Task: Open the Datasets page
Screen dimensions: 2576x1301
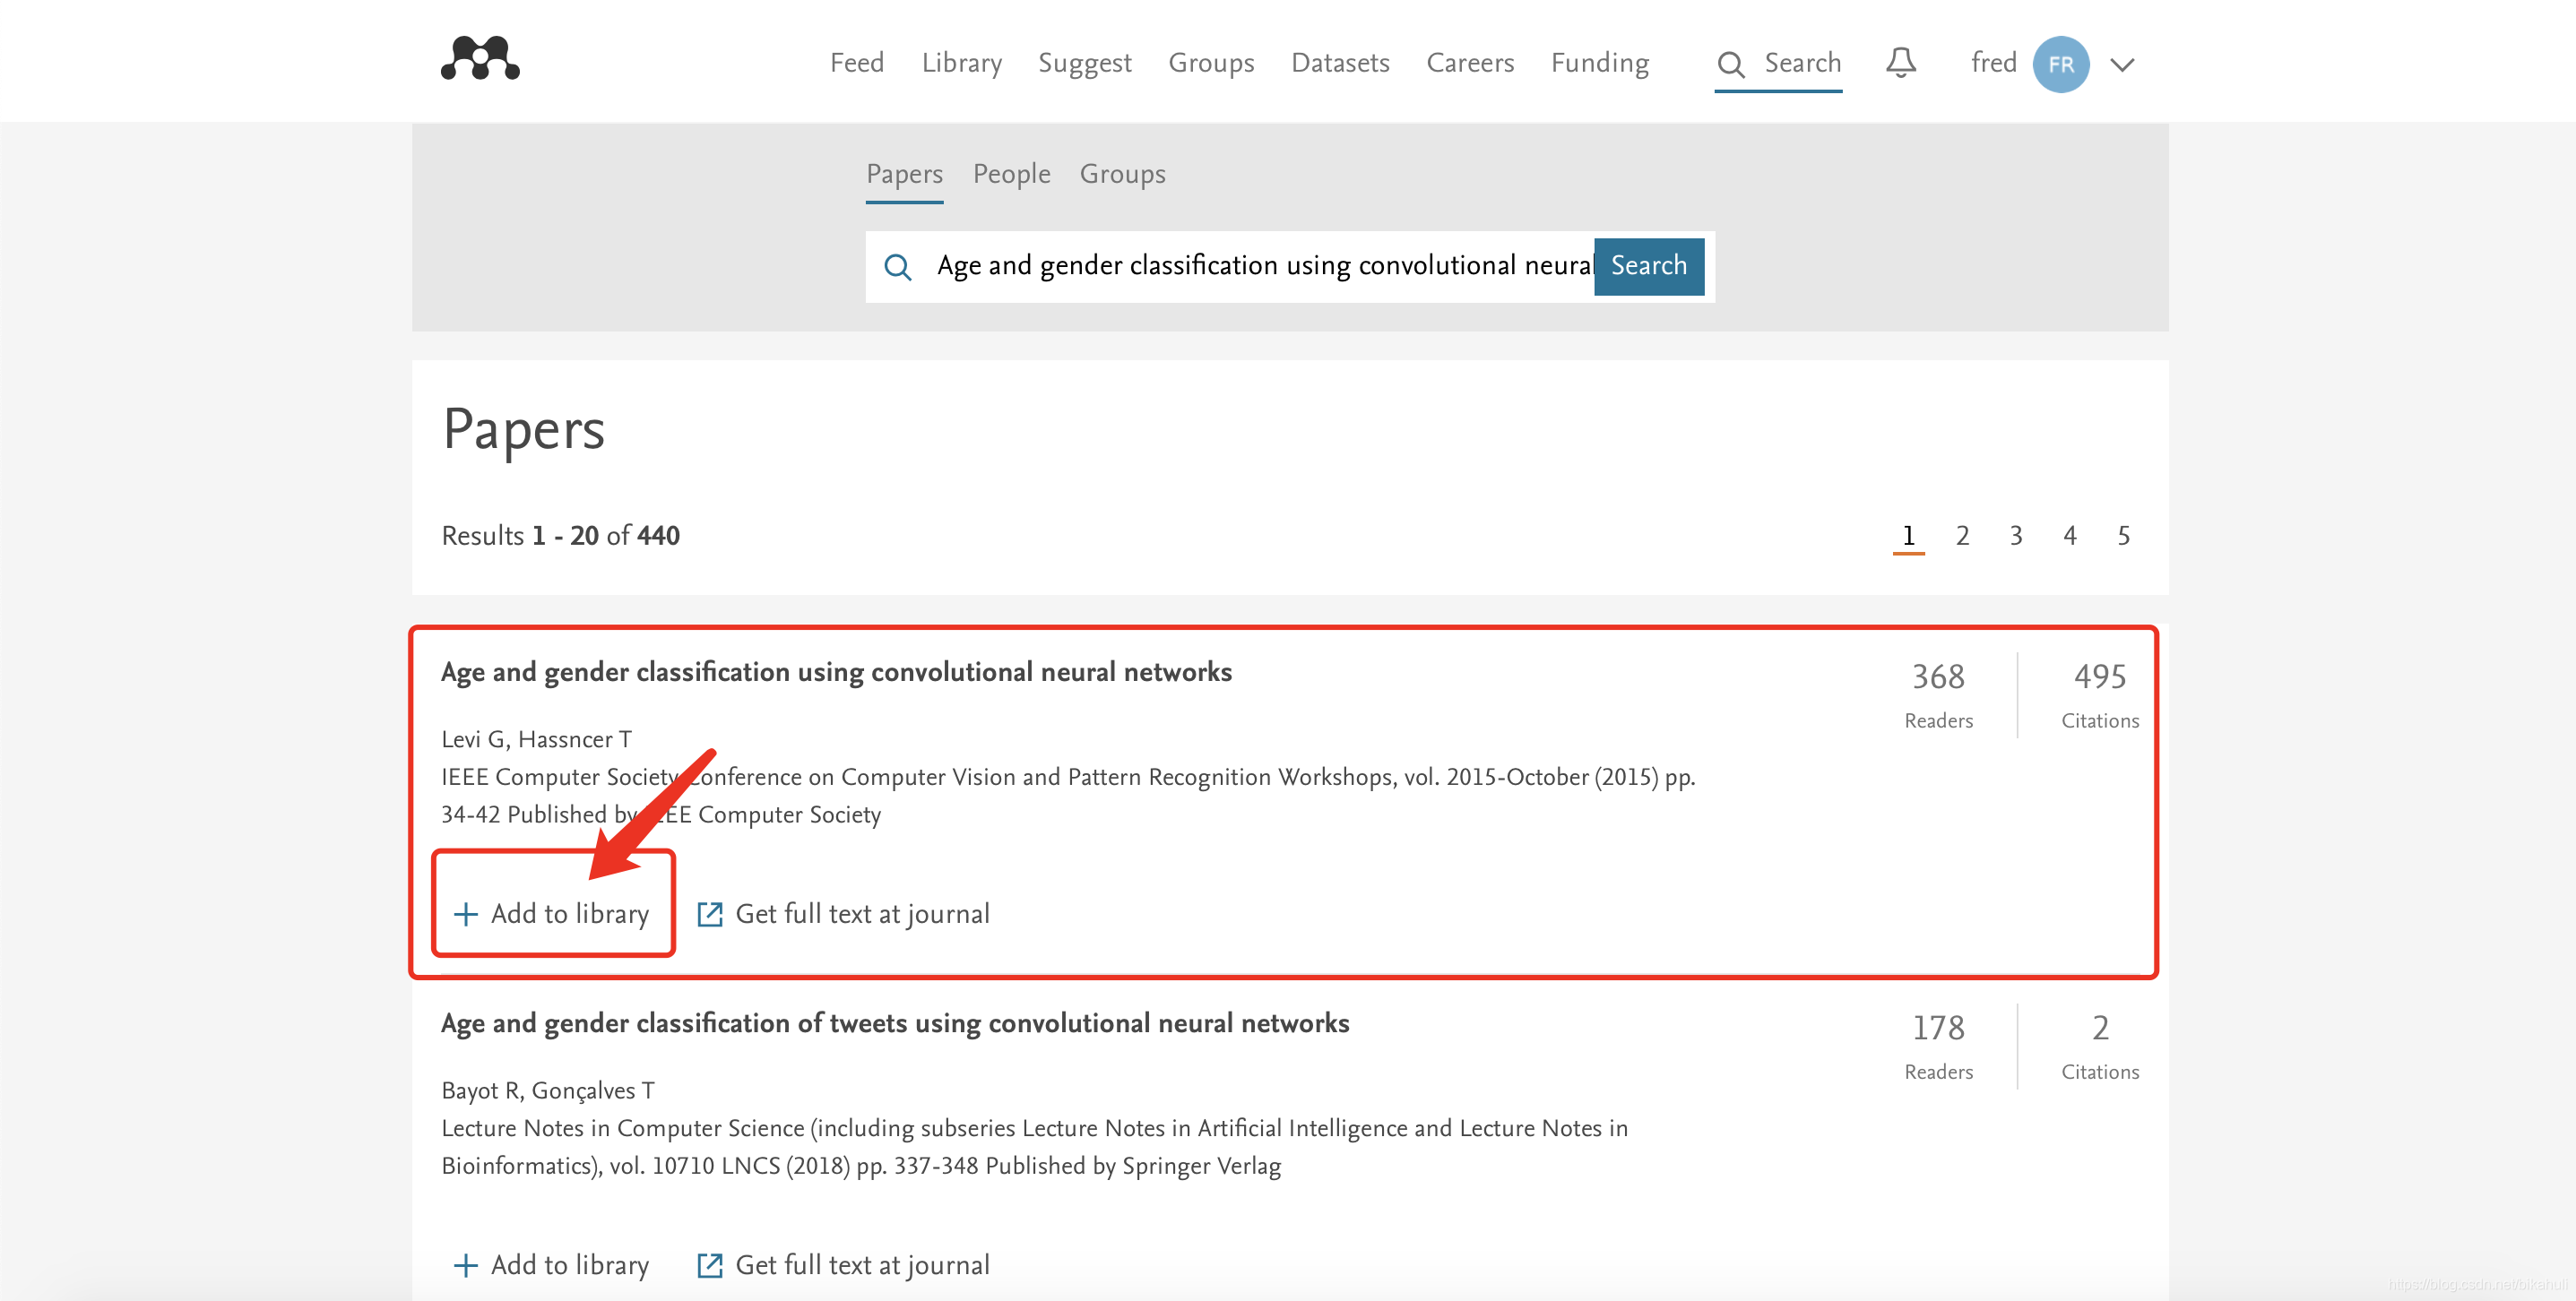Action: click(x=1340, y=63)
